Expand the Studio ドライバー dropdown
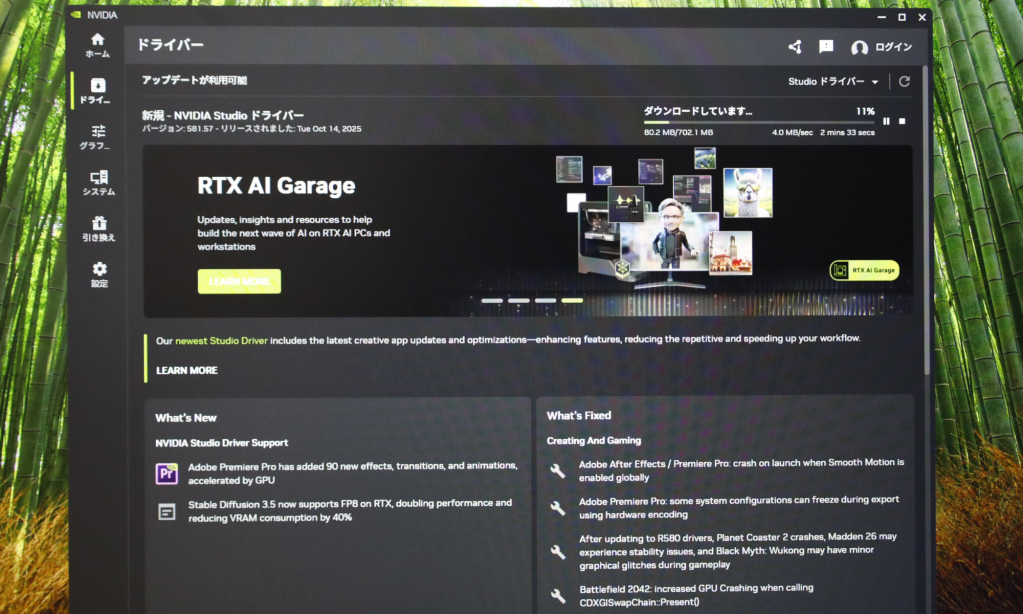Image resolution: width=1023 pixels, height=614 pixels. point(833,82)
